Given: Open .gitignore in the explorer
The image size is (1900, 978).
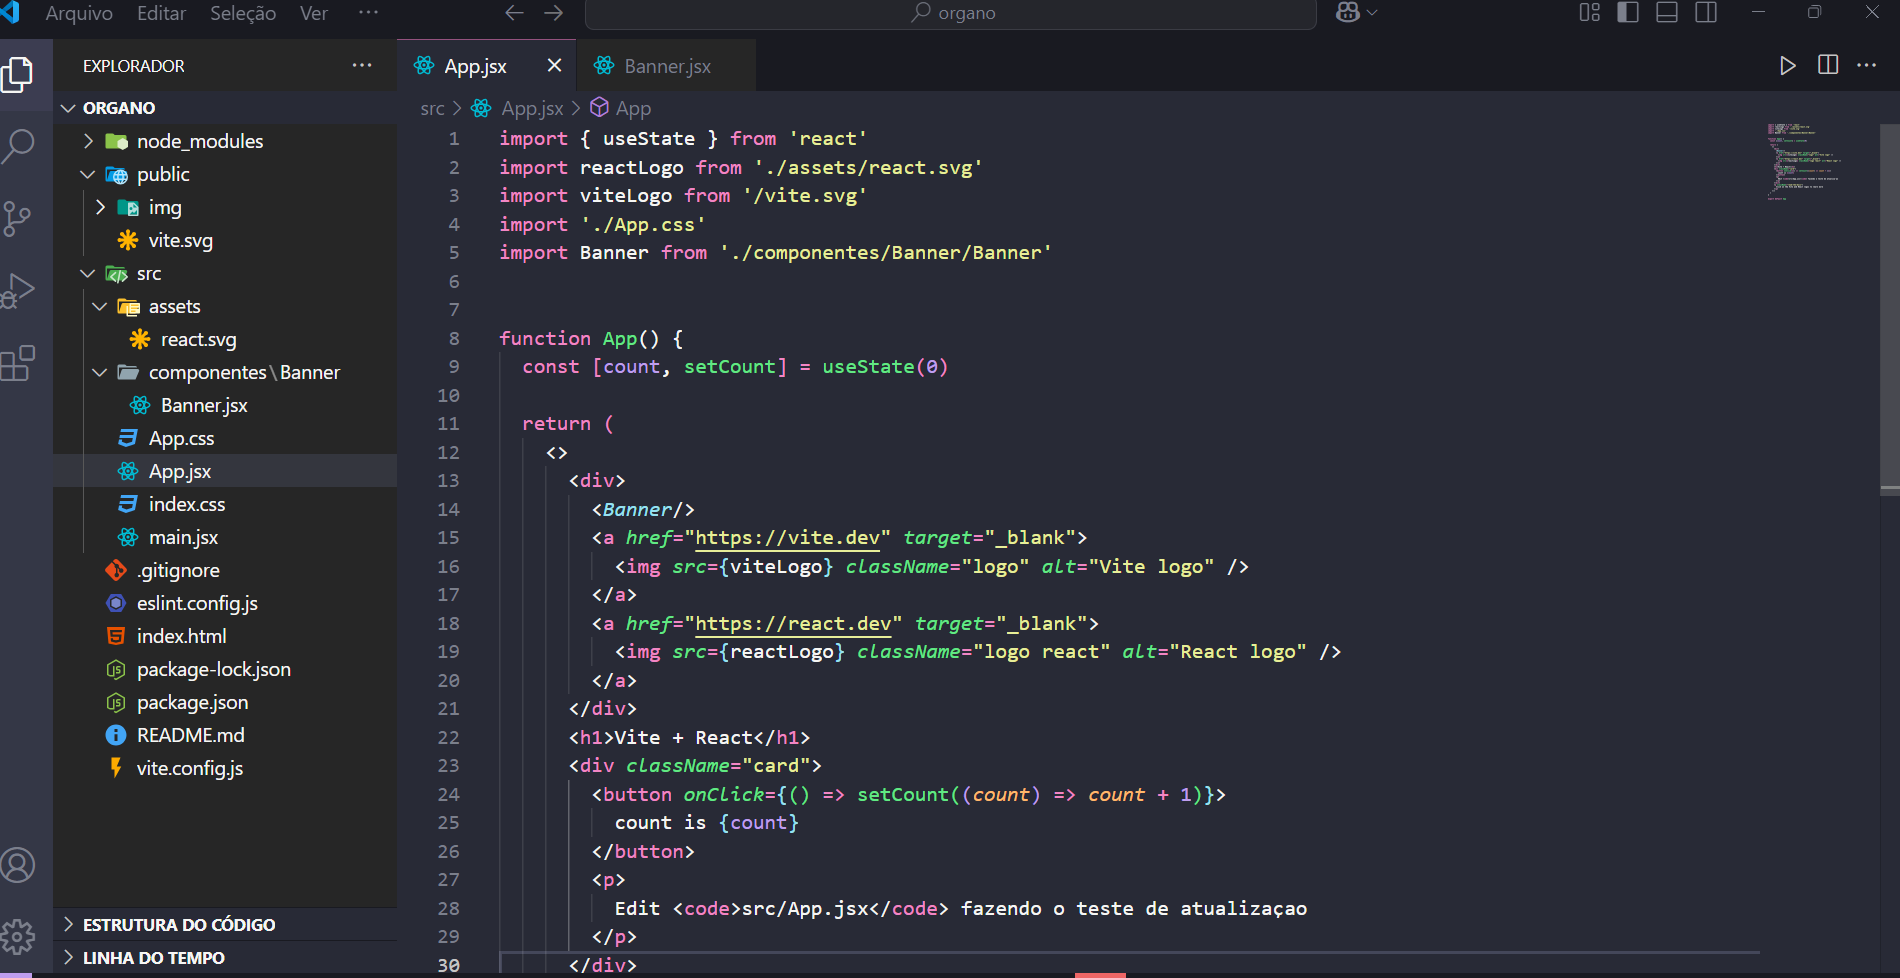Looking at the screenshot, I should 178,570.
